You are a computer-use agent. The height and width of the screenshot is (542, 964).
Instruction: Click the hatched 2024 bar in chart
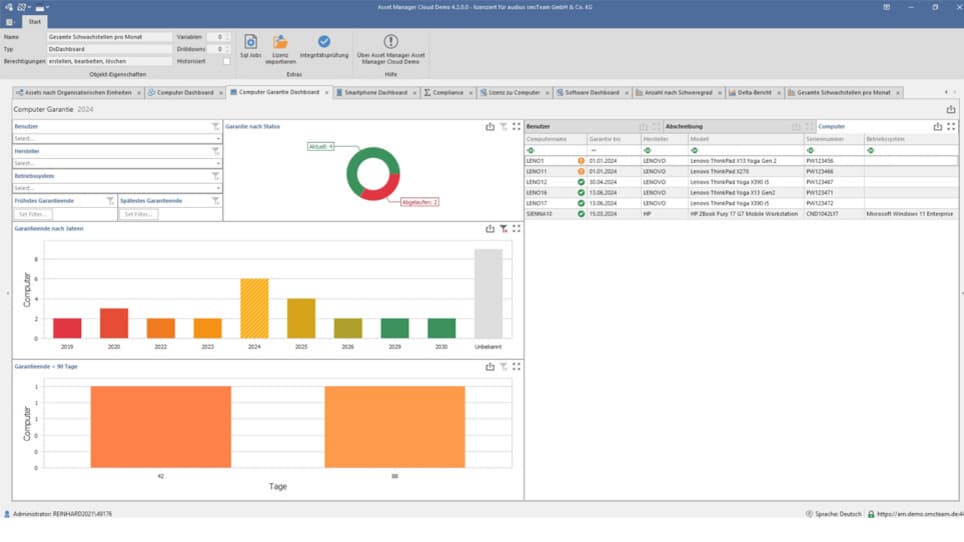click(x=254, y=308)
